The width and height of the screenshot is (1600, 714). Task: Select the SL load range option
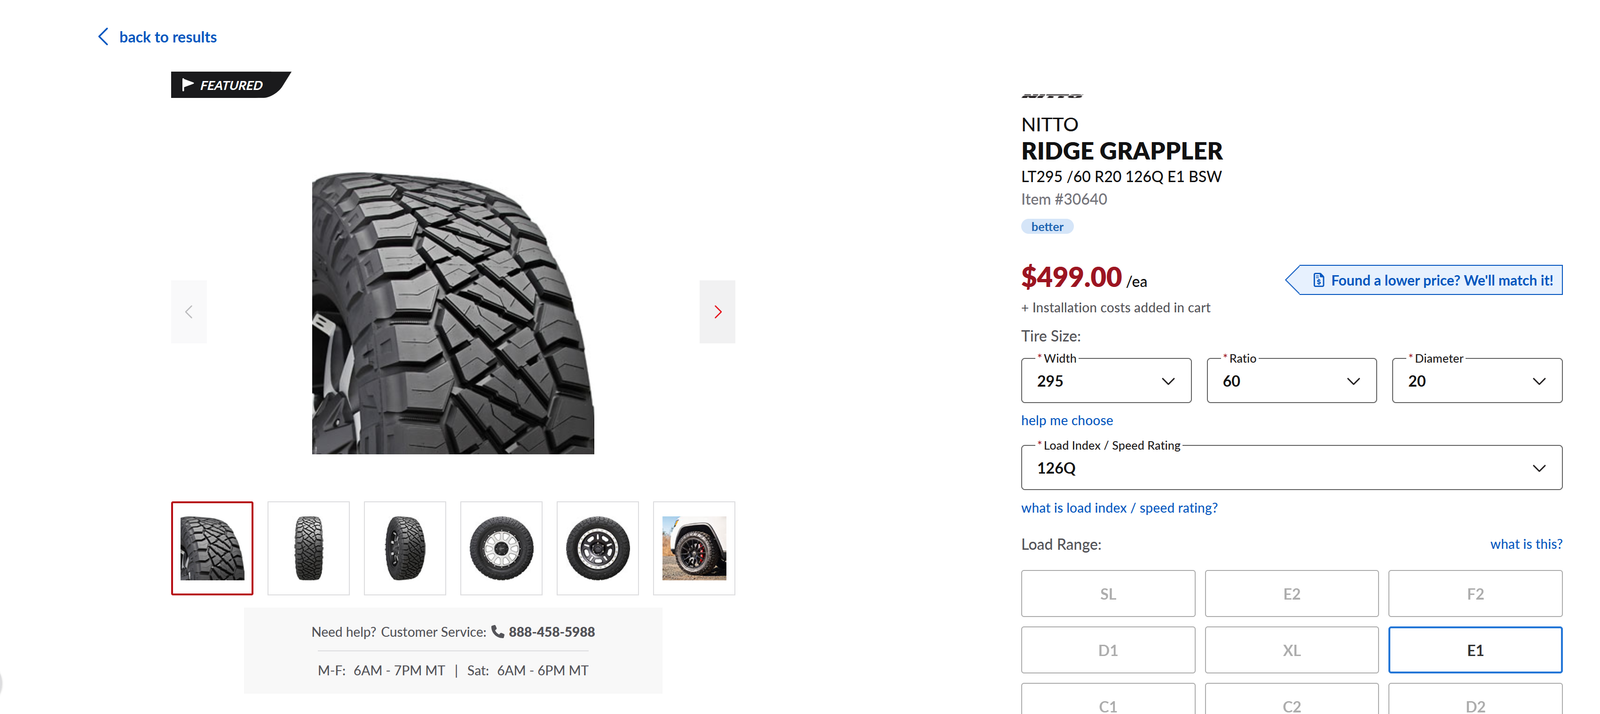(1107, 594)
